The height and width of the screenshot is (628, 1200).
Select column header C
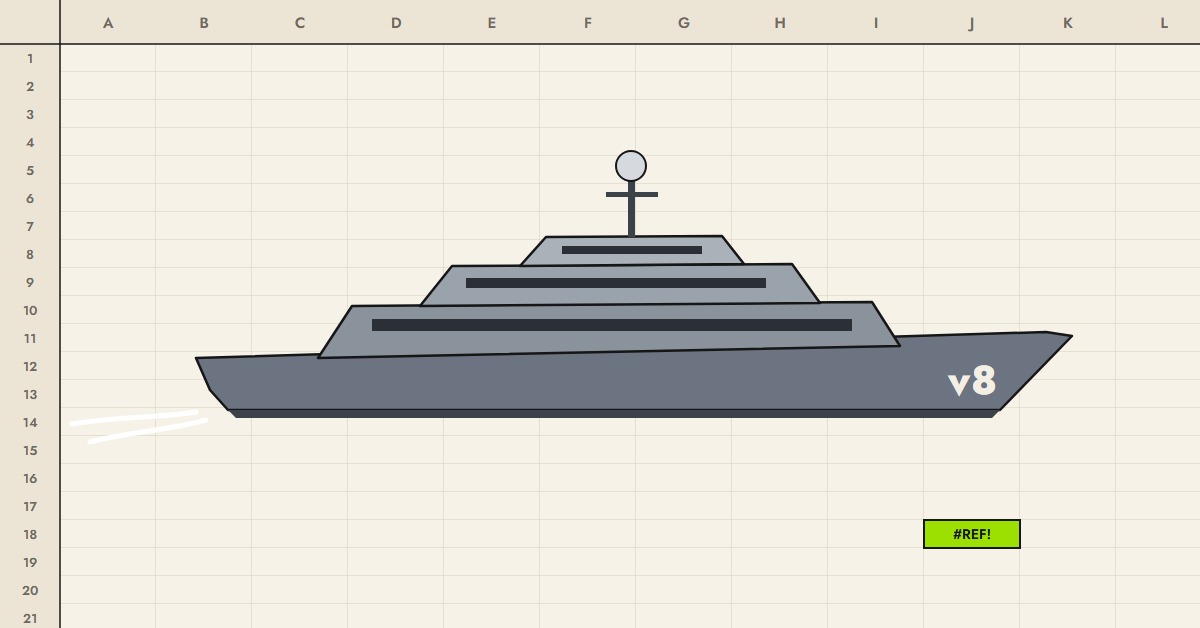300,22
